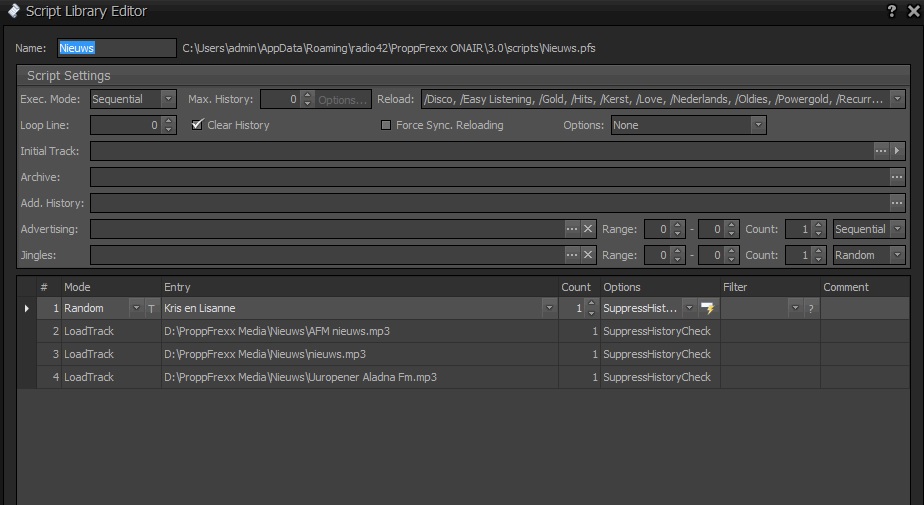Expand the Reload categories dropdown

click(x=897, y=99)
